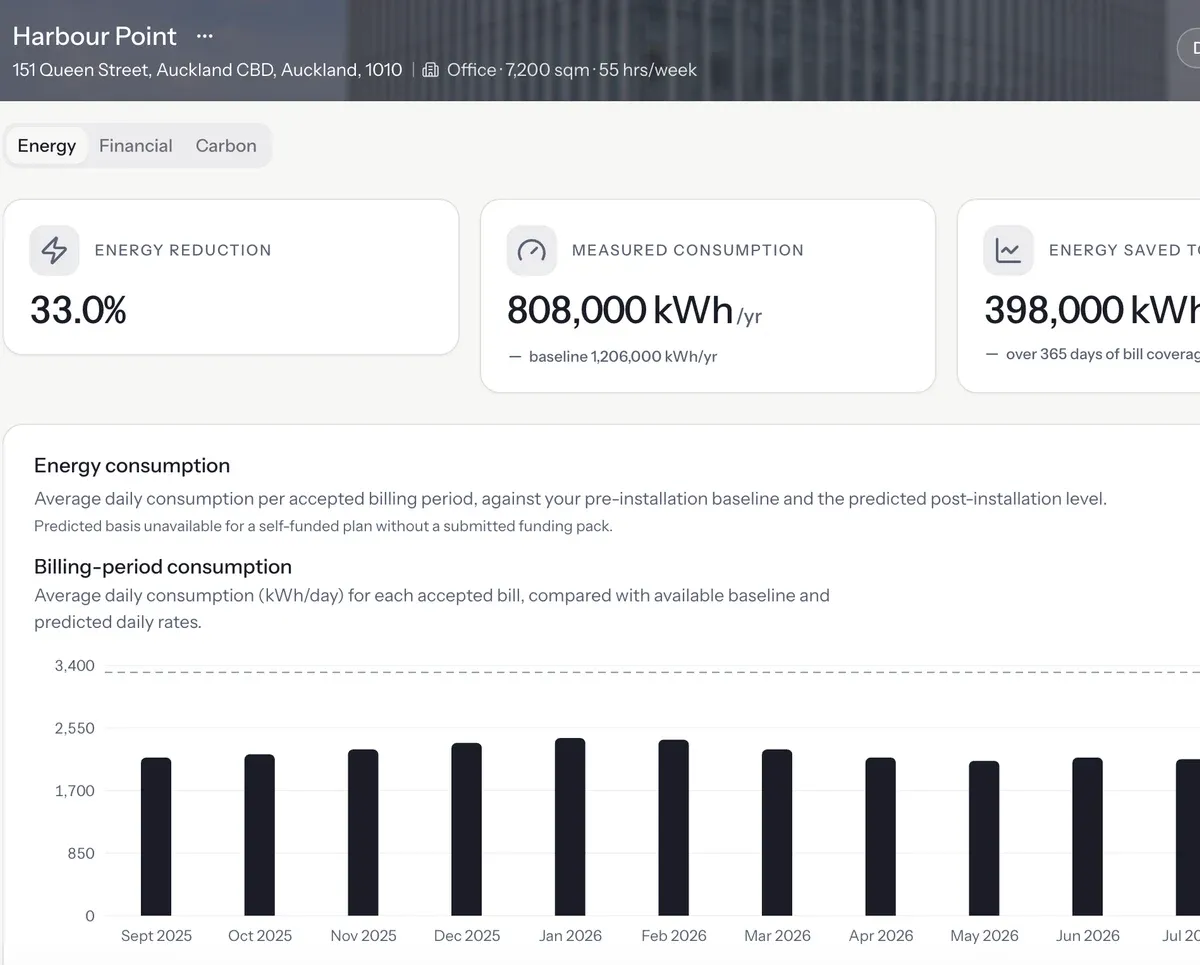The height and width of the screenshot is (965, 1200).
Task: Click the building icon before Office
Action: pyautogui.click(x=431, y=70)
